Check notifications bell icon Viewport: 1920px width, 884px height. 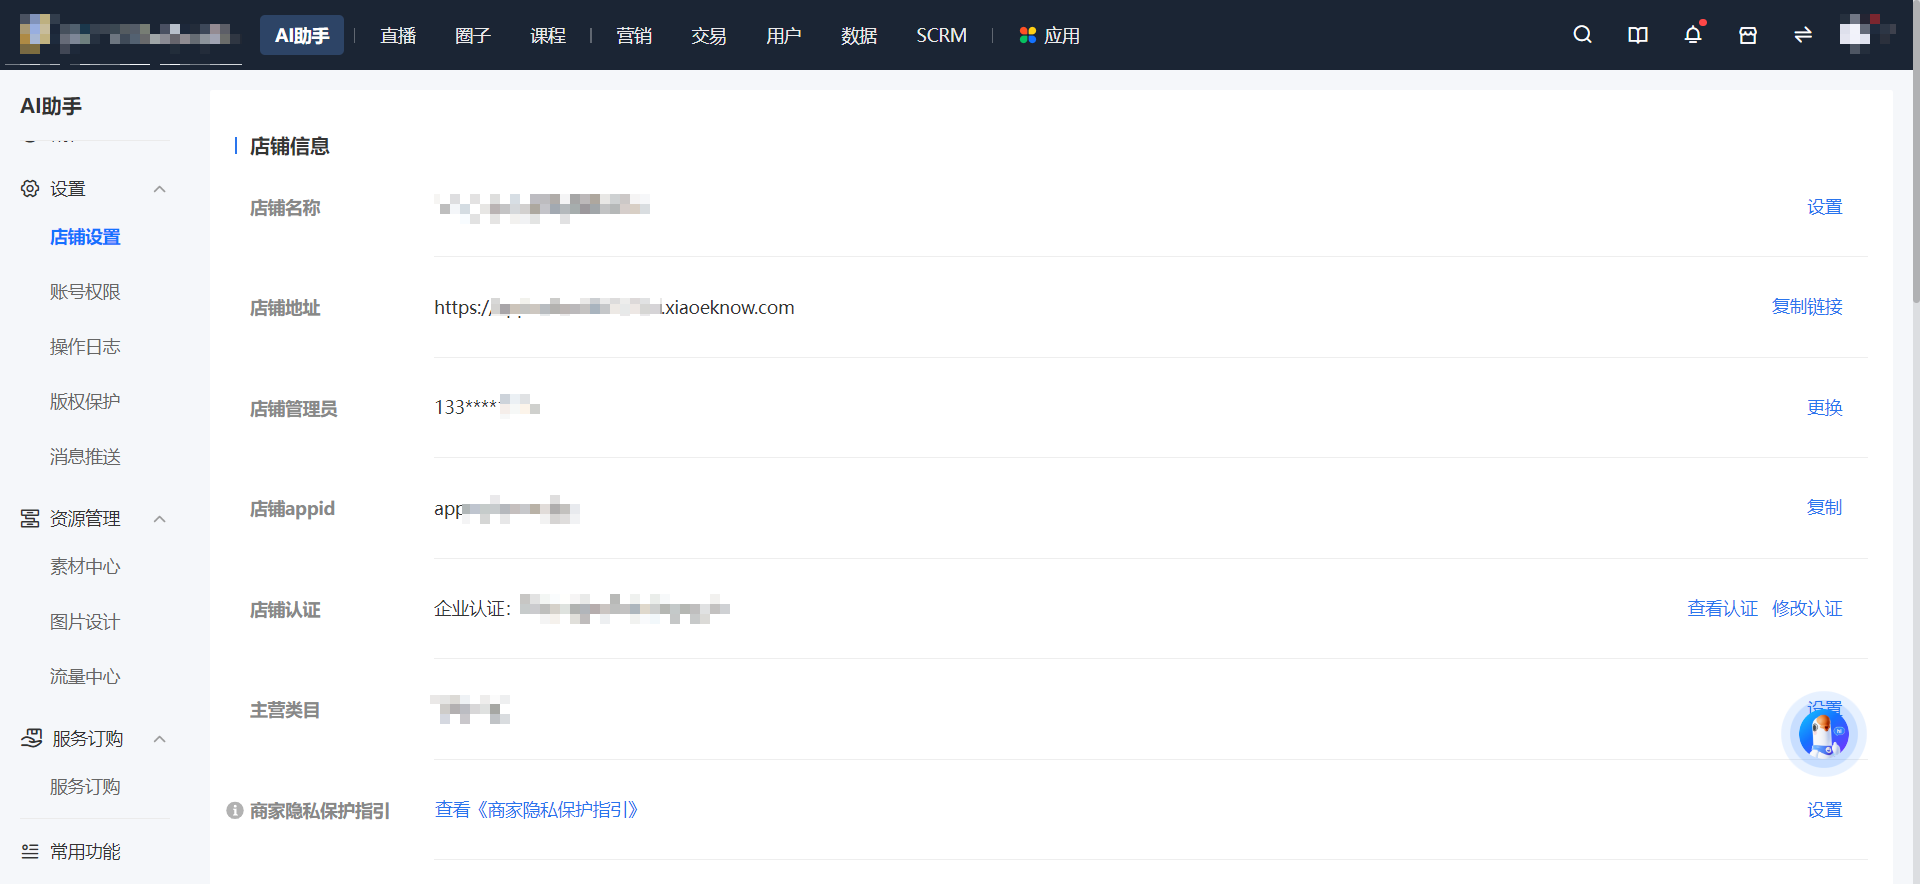click(x=1693, y=35)
